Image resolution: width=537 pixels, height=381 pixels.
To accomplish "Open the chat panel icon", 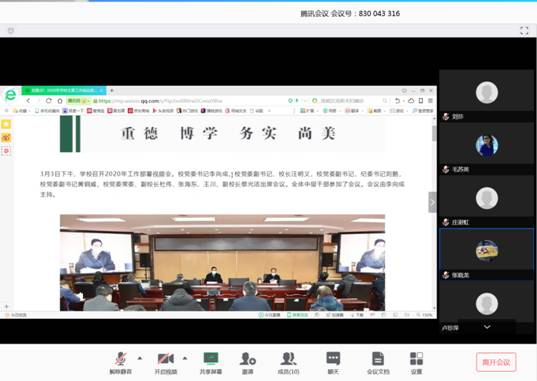I will (333, 362).
